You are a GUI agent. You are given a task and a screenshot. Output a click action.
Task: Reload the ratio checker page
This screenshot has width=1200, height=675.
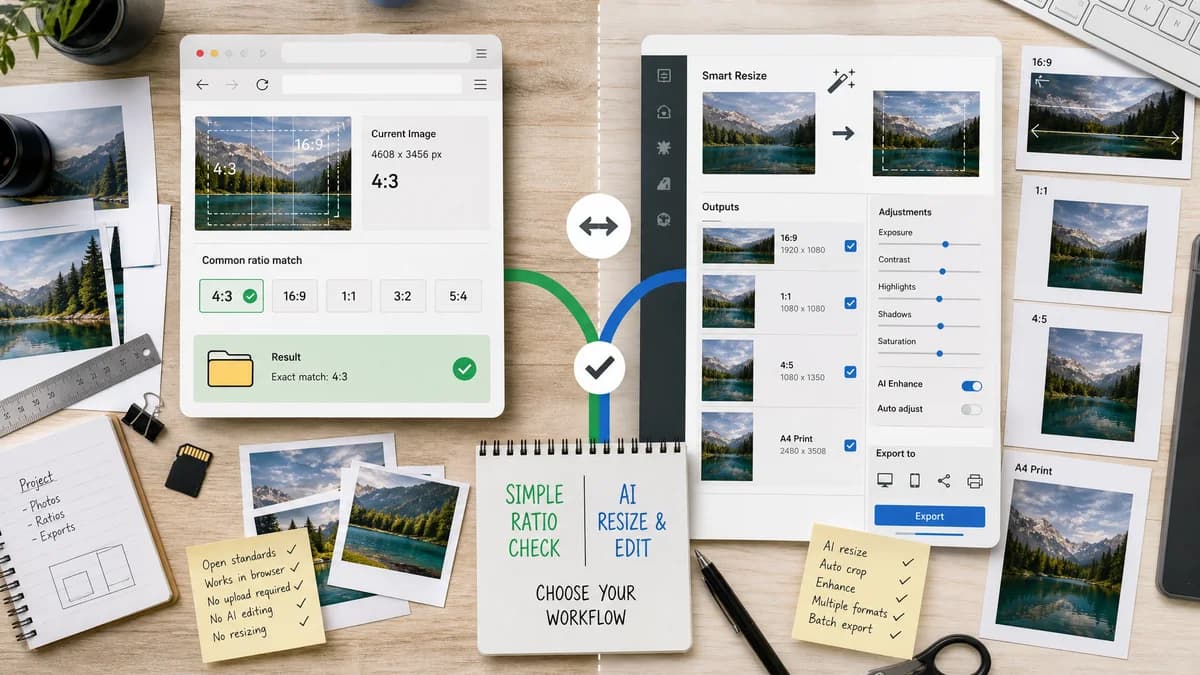[x=262, y=85]
